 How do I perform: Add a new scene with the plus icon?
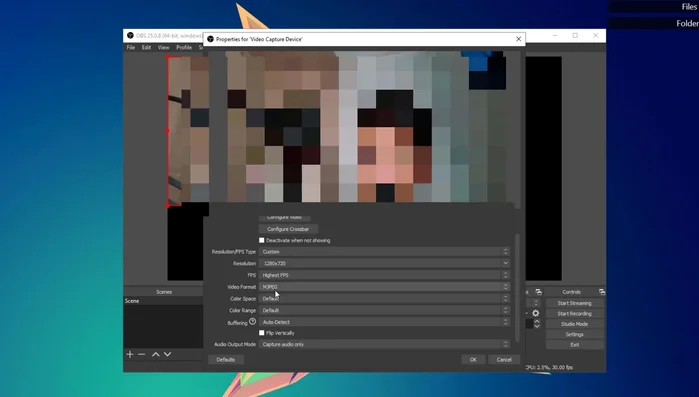pos(130,354)
